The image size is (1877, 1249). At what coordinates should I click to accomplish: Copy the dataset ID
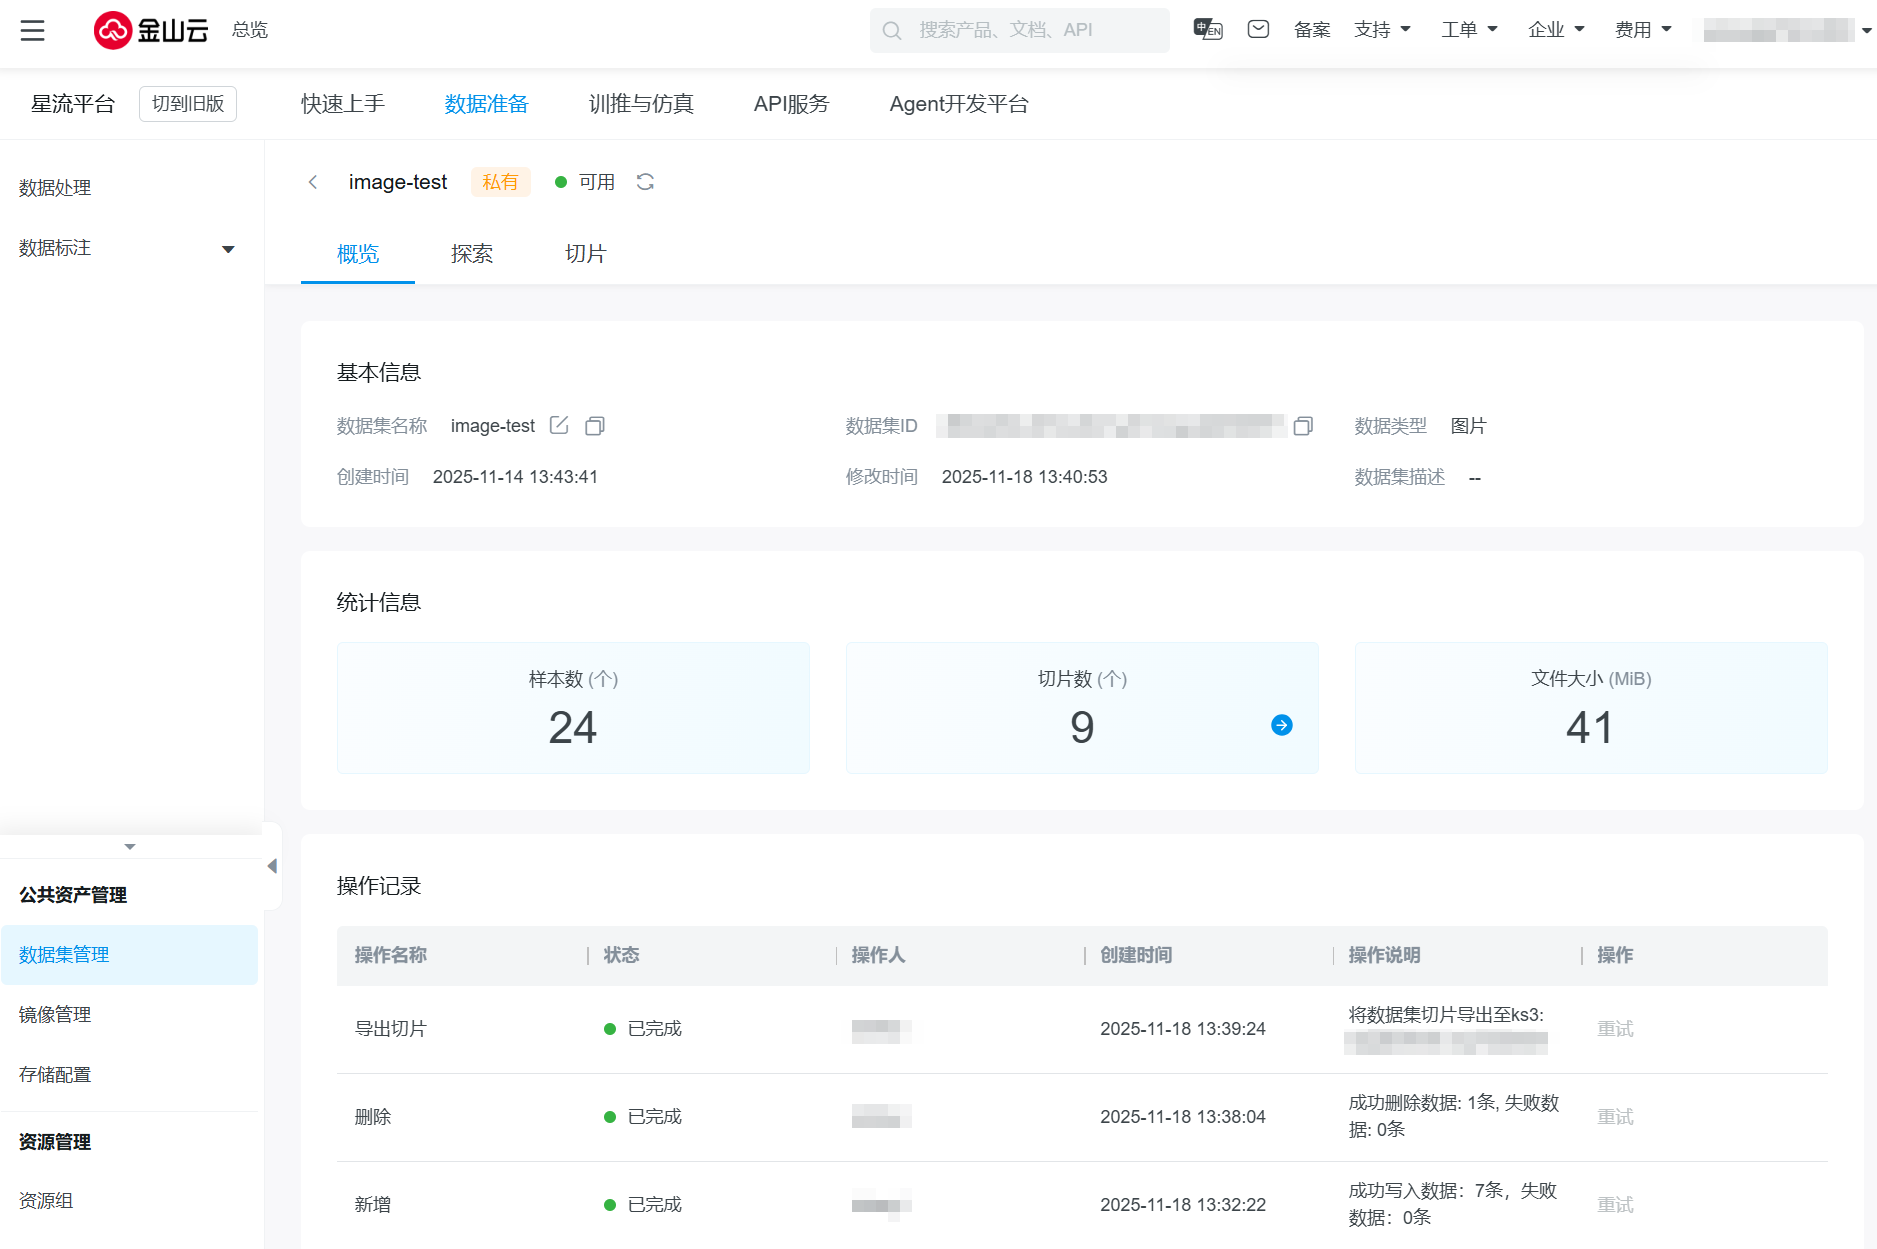[1302, 427]
